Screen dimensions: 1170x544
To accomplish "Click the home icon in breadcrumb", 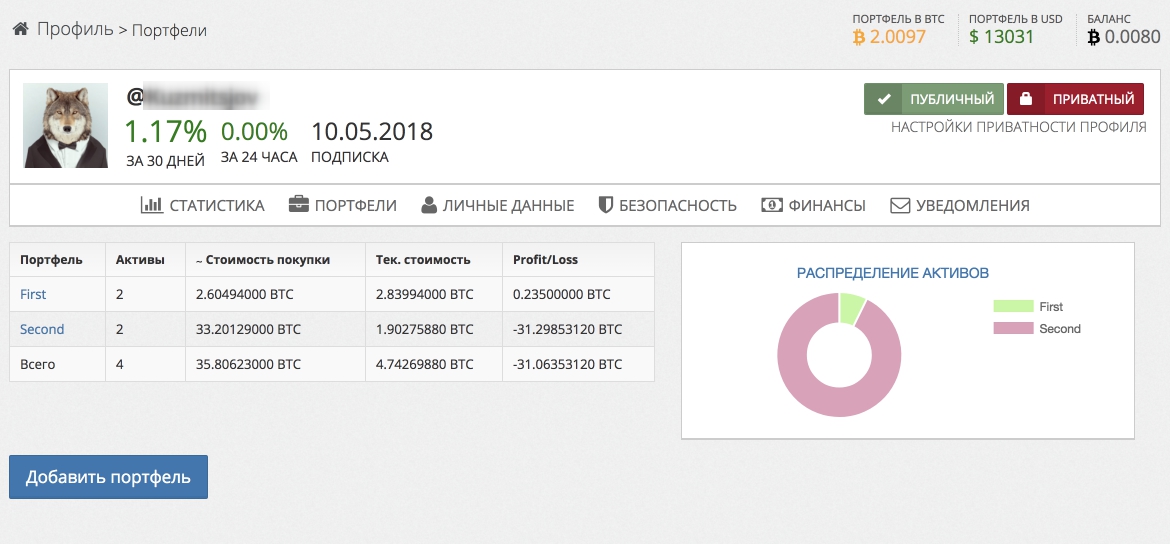I will pos(20,29).
